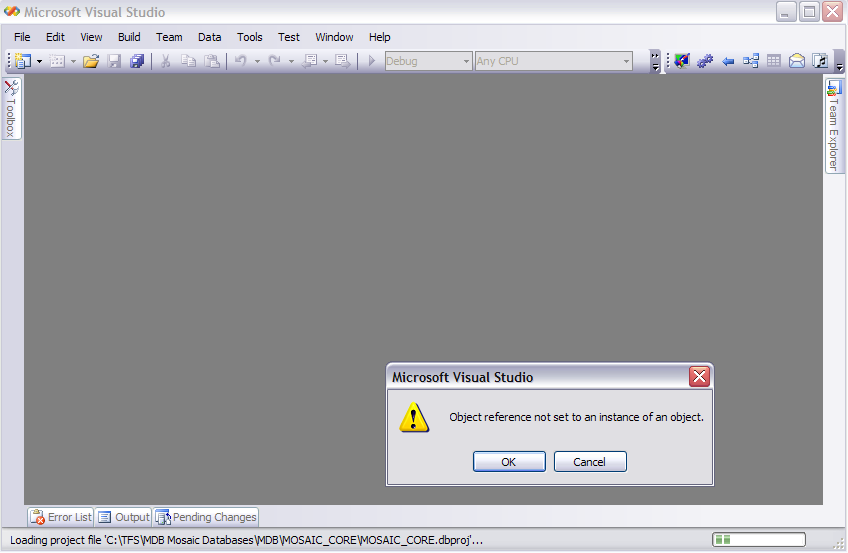Viewport: 848px width, 553px height.
Task: Open the Team menu
Action: [169, 37]
